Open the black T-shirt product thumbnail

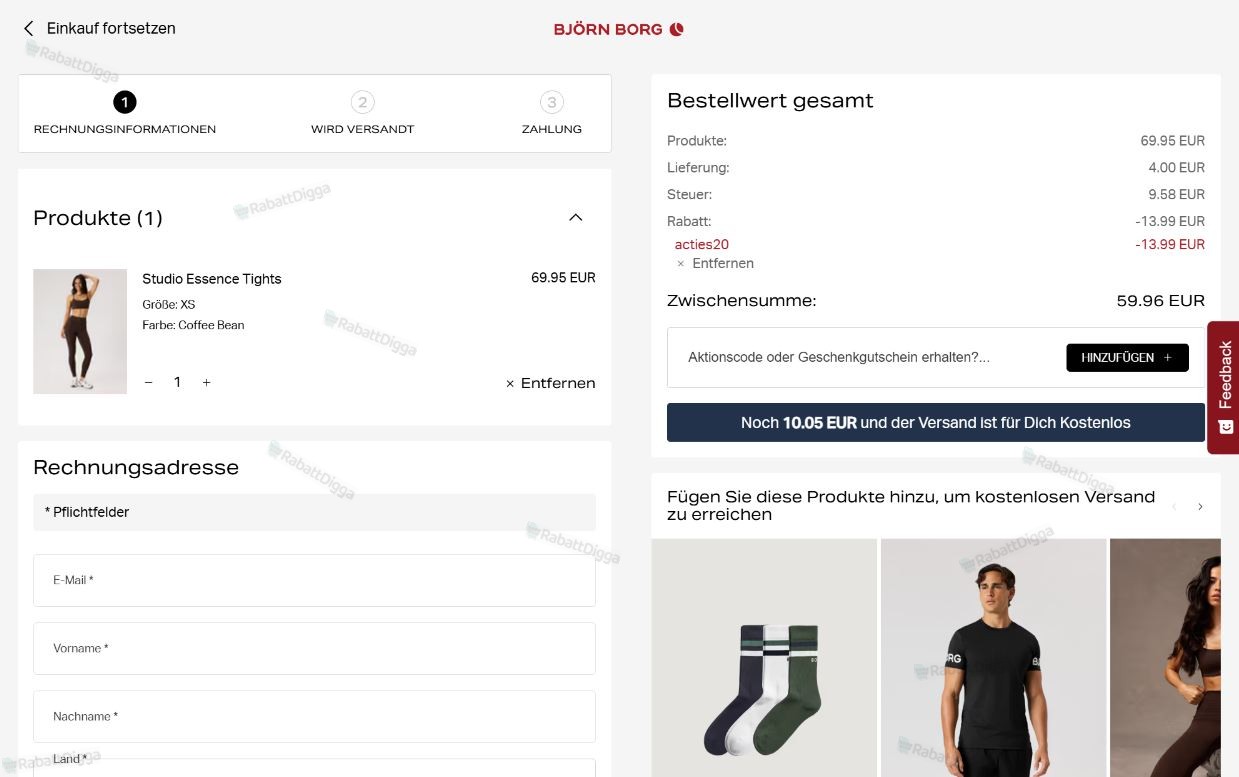[993, 658]
